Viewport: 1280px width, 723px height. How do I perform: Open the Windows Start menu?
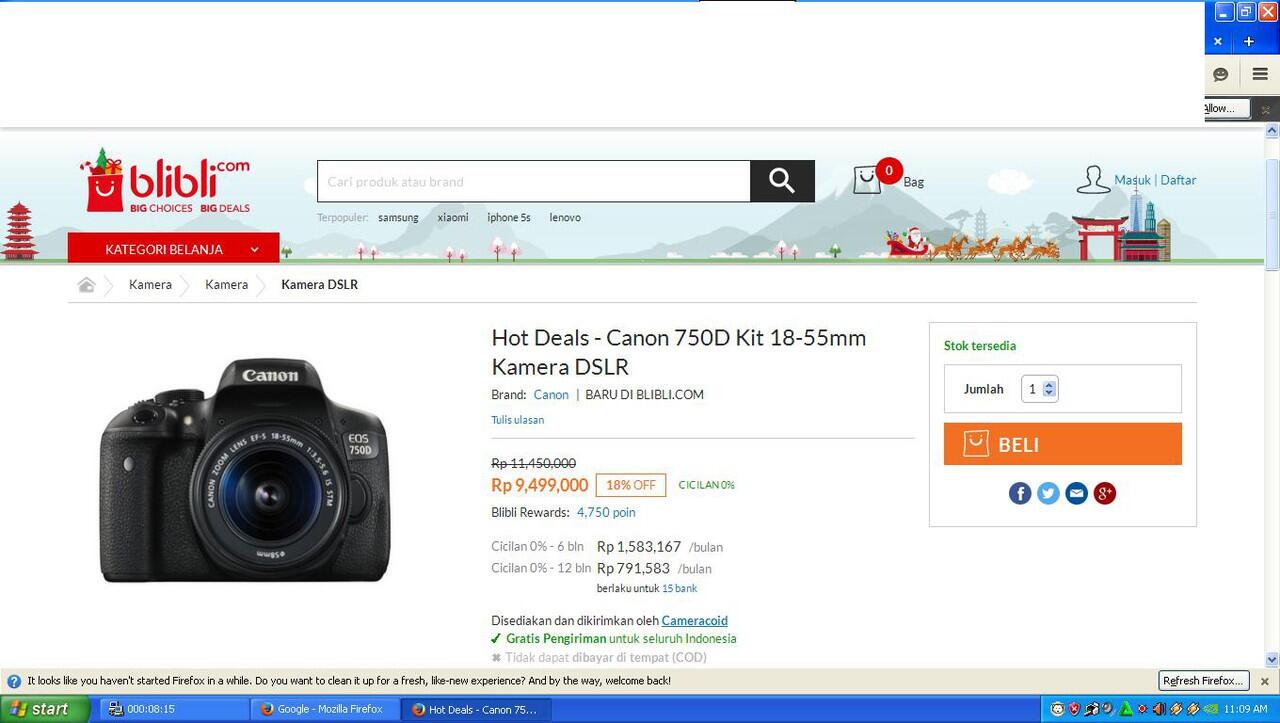[x=45, y=709]
